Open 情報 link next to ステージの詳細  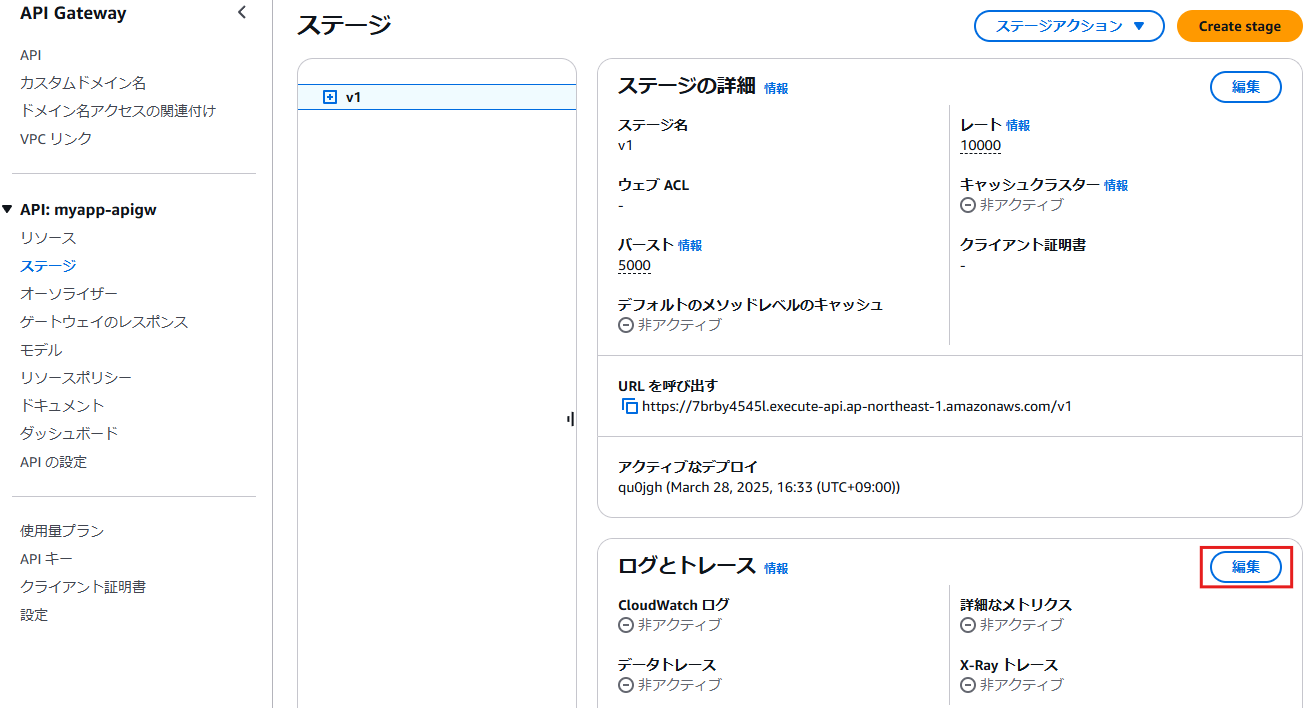[776, 88]
